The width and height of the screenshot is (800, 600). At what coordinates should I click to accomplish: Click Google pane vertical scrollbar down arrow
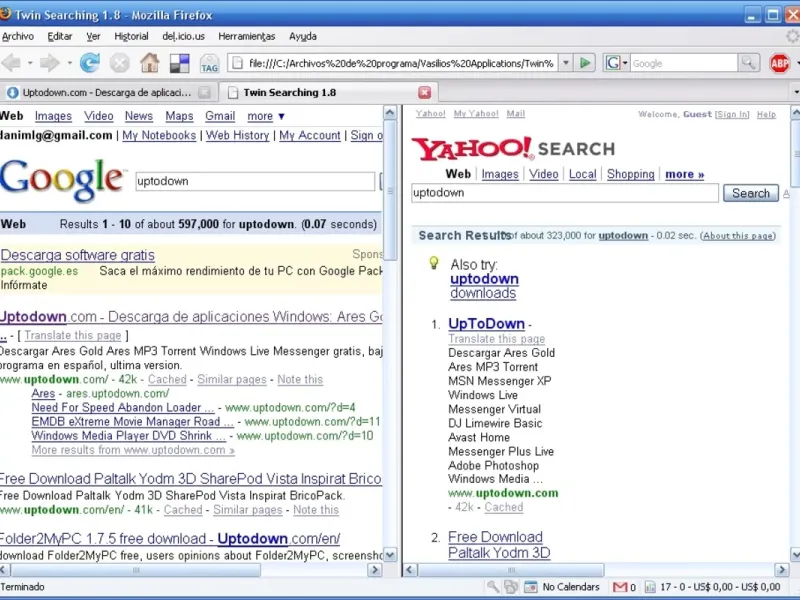point(390,555)
